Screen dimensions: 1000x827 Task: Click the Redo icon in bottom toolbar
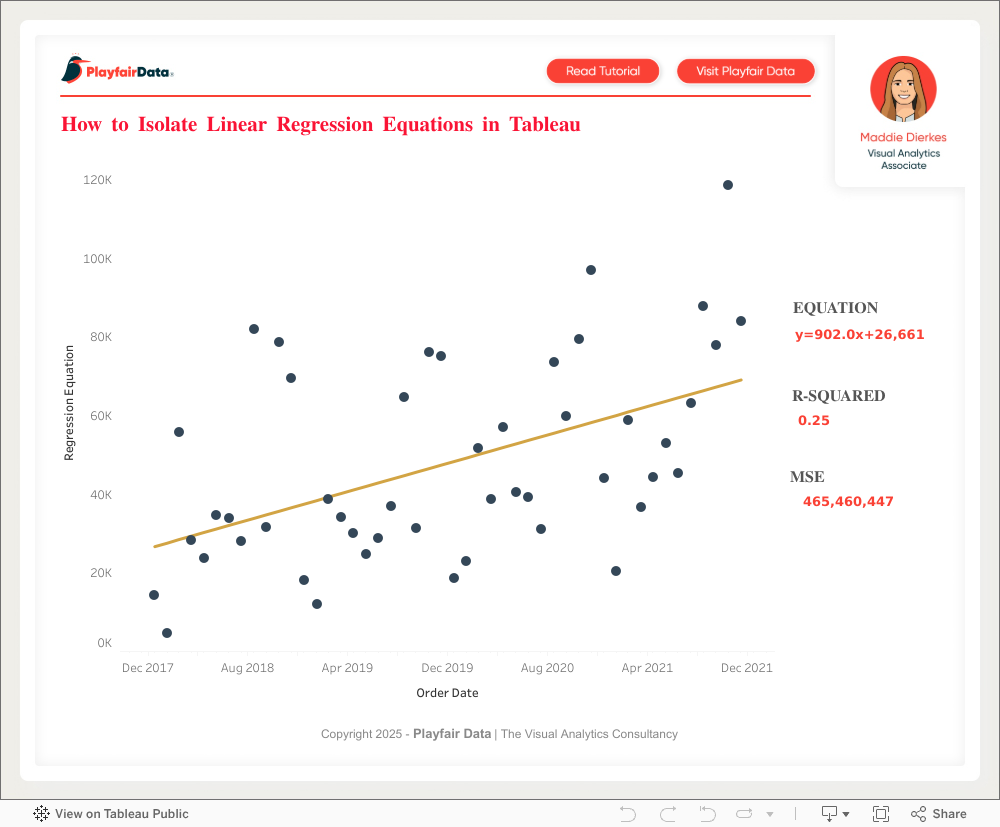(x=668, y=814)
